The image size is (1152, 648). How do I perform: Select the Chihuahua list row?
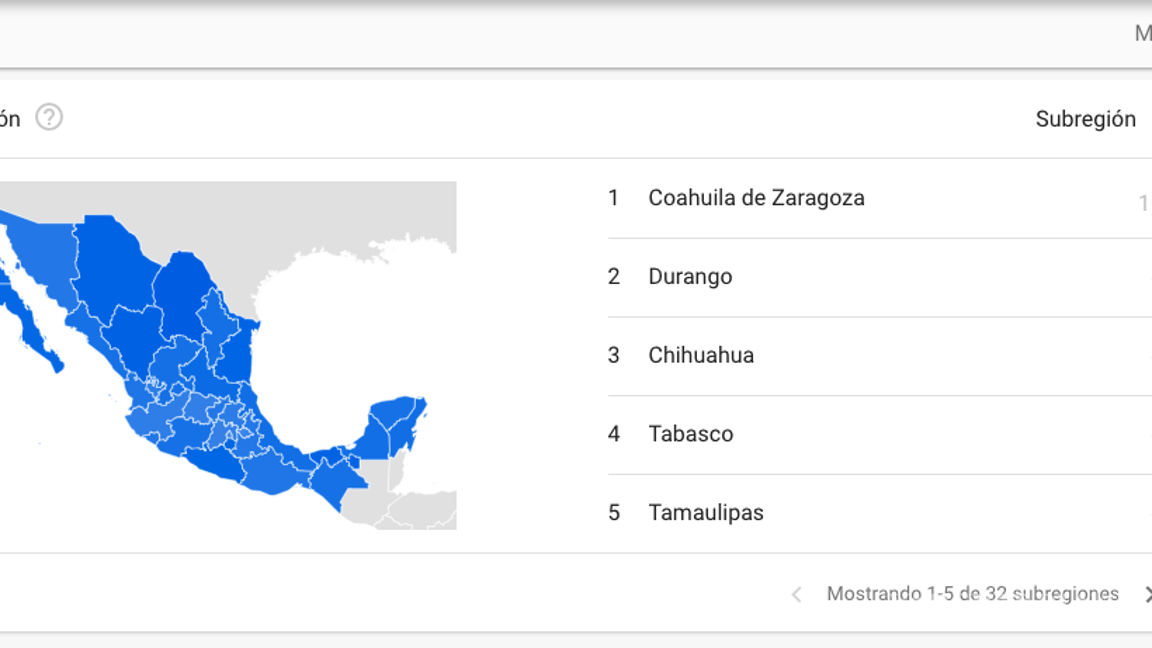coord(701,355)
